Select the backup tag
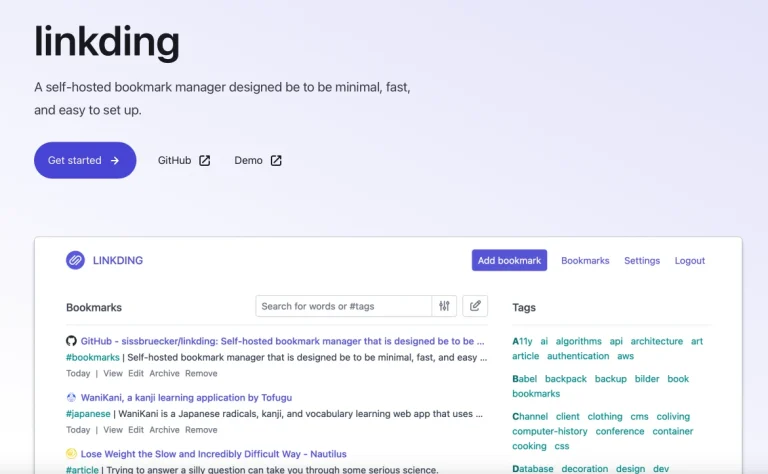The width and height of the screenshot is (768, 474). click(611, 379)
